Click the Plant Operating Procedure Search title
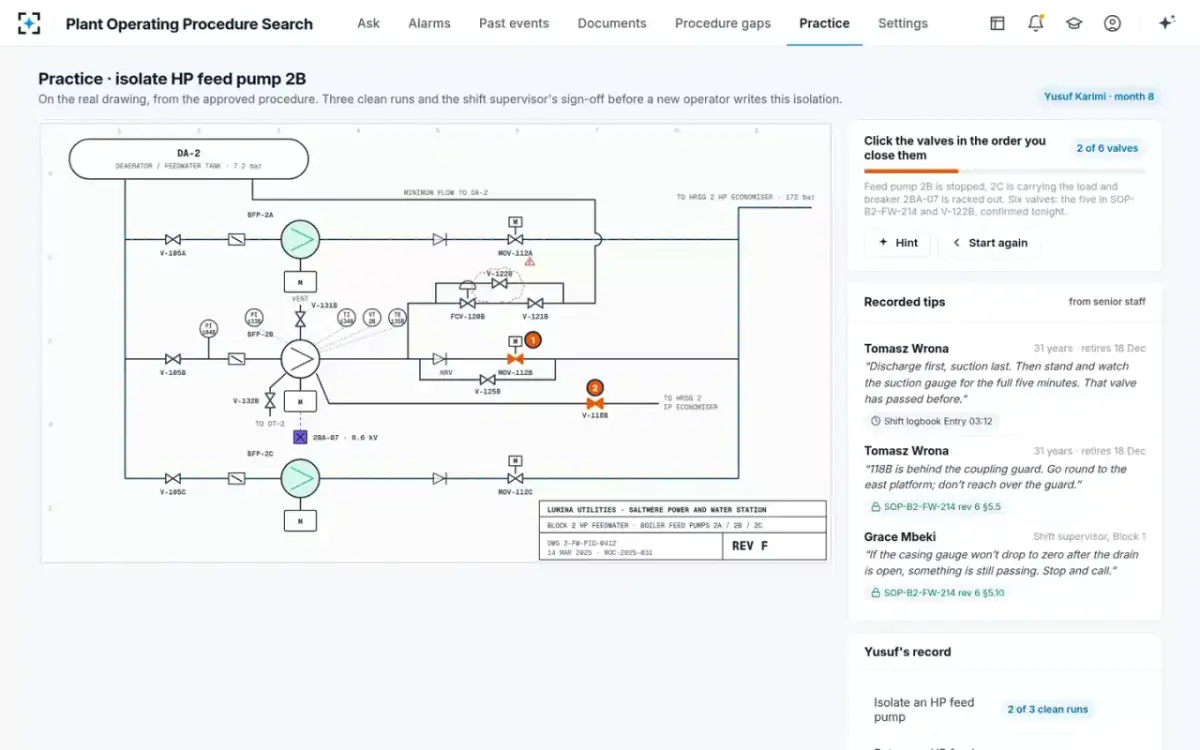 coord(189,23)
